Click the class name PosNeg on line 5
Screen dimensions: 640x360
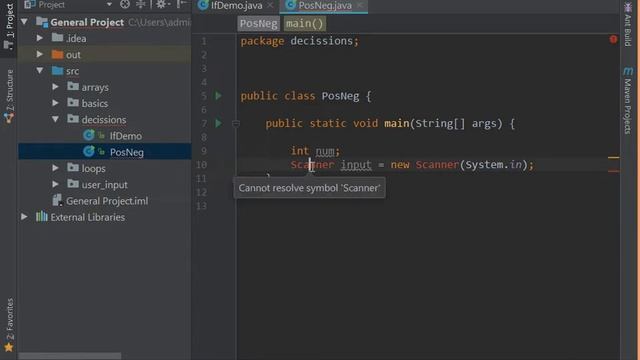[x=340, y=96]
